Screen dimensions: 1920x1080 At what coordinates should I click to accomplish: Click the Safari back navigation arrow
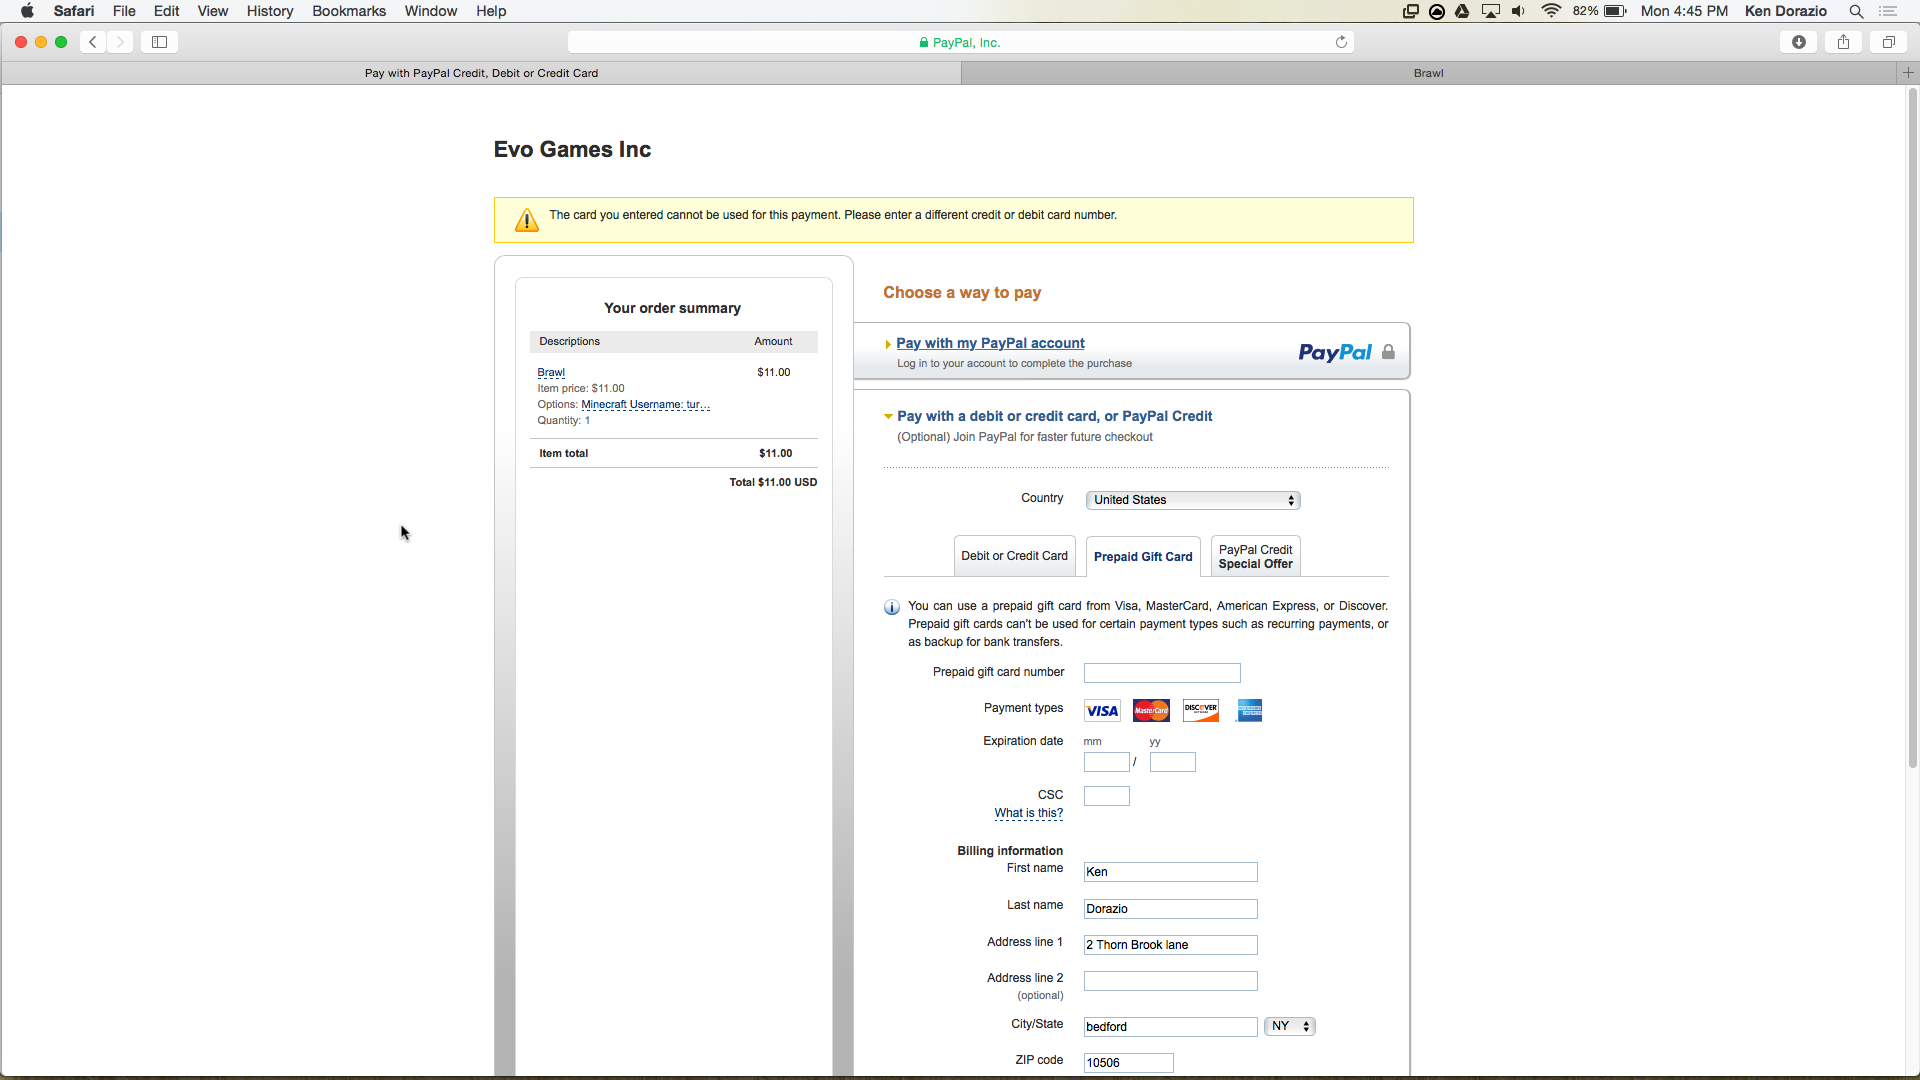(93, 42)
